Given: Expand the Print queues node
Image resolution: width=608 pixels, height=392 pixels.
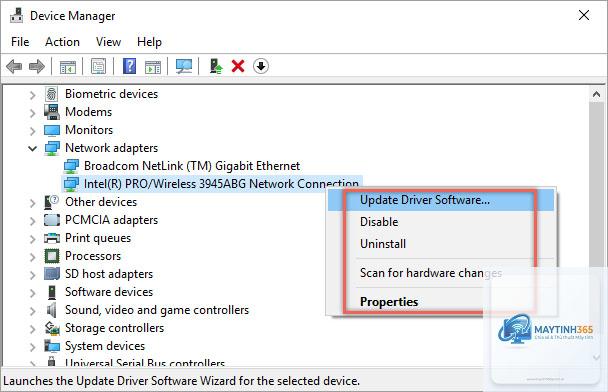Looking at the screenshot, I should pos(33,239).
